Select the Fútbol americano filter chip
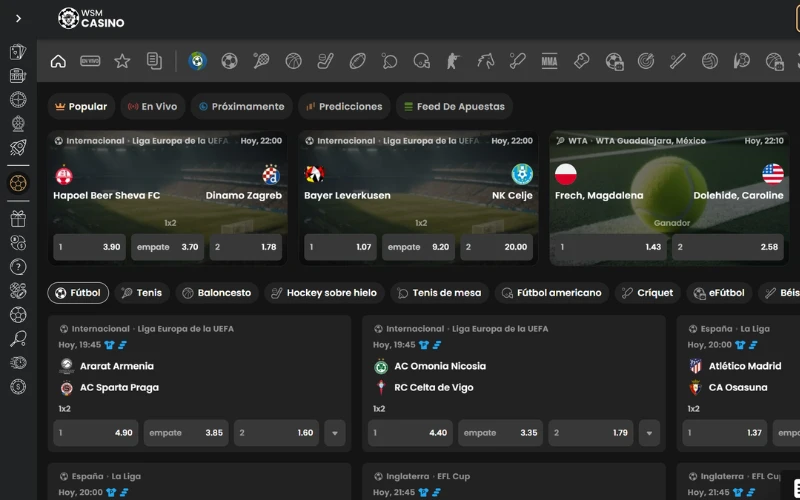 point(552,293)
